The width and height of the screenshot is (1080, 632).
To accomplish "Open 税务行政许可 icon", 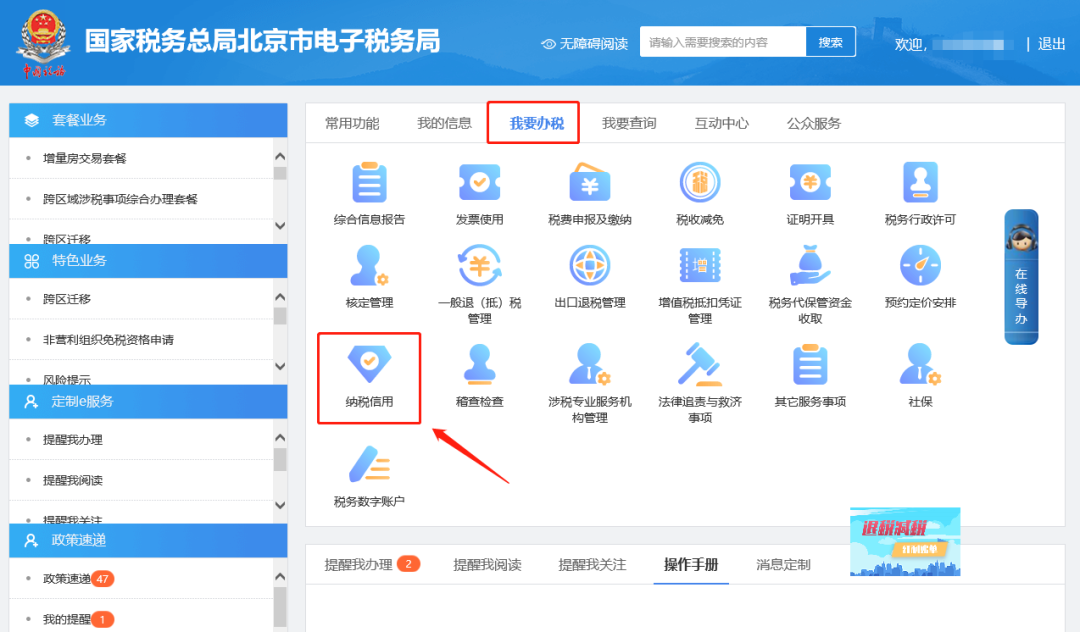I will tap(920, 182).
